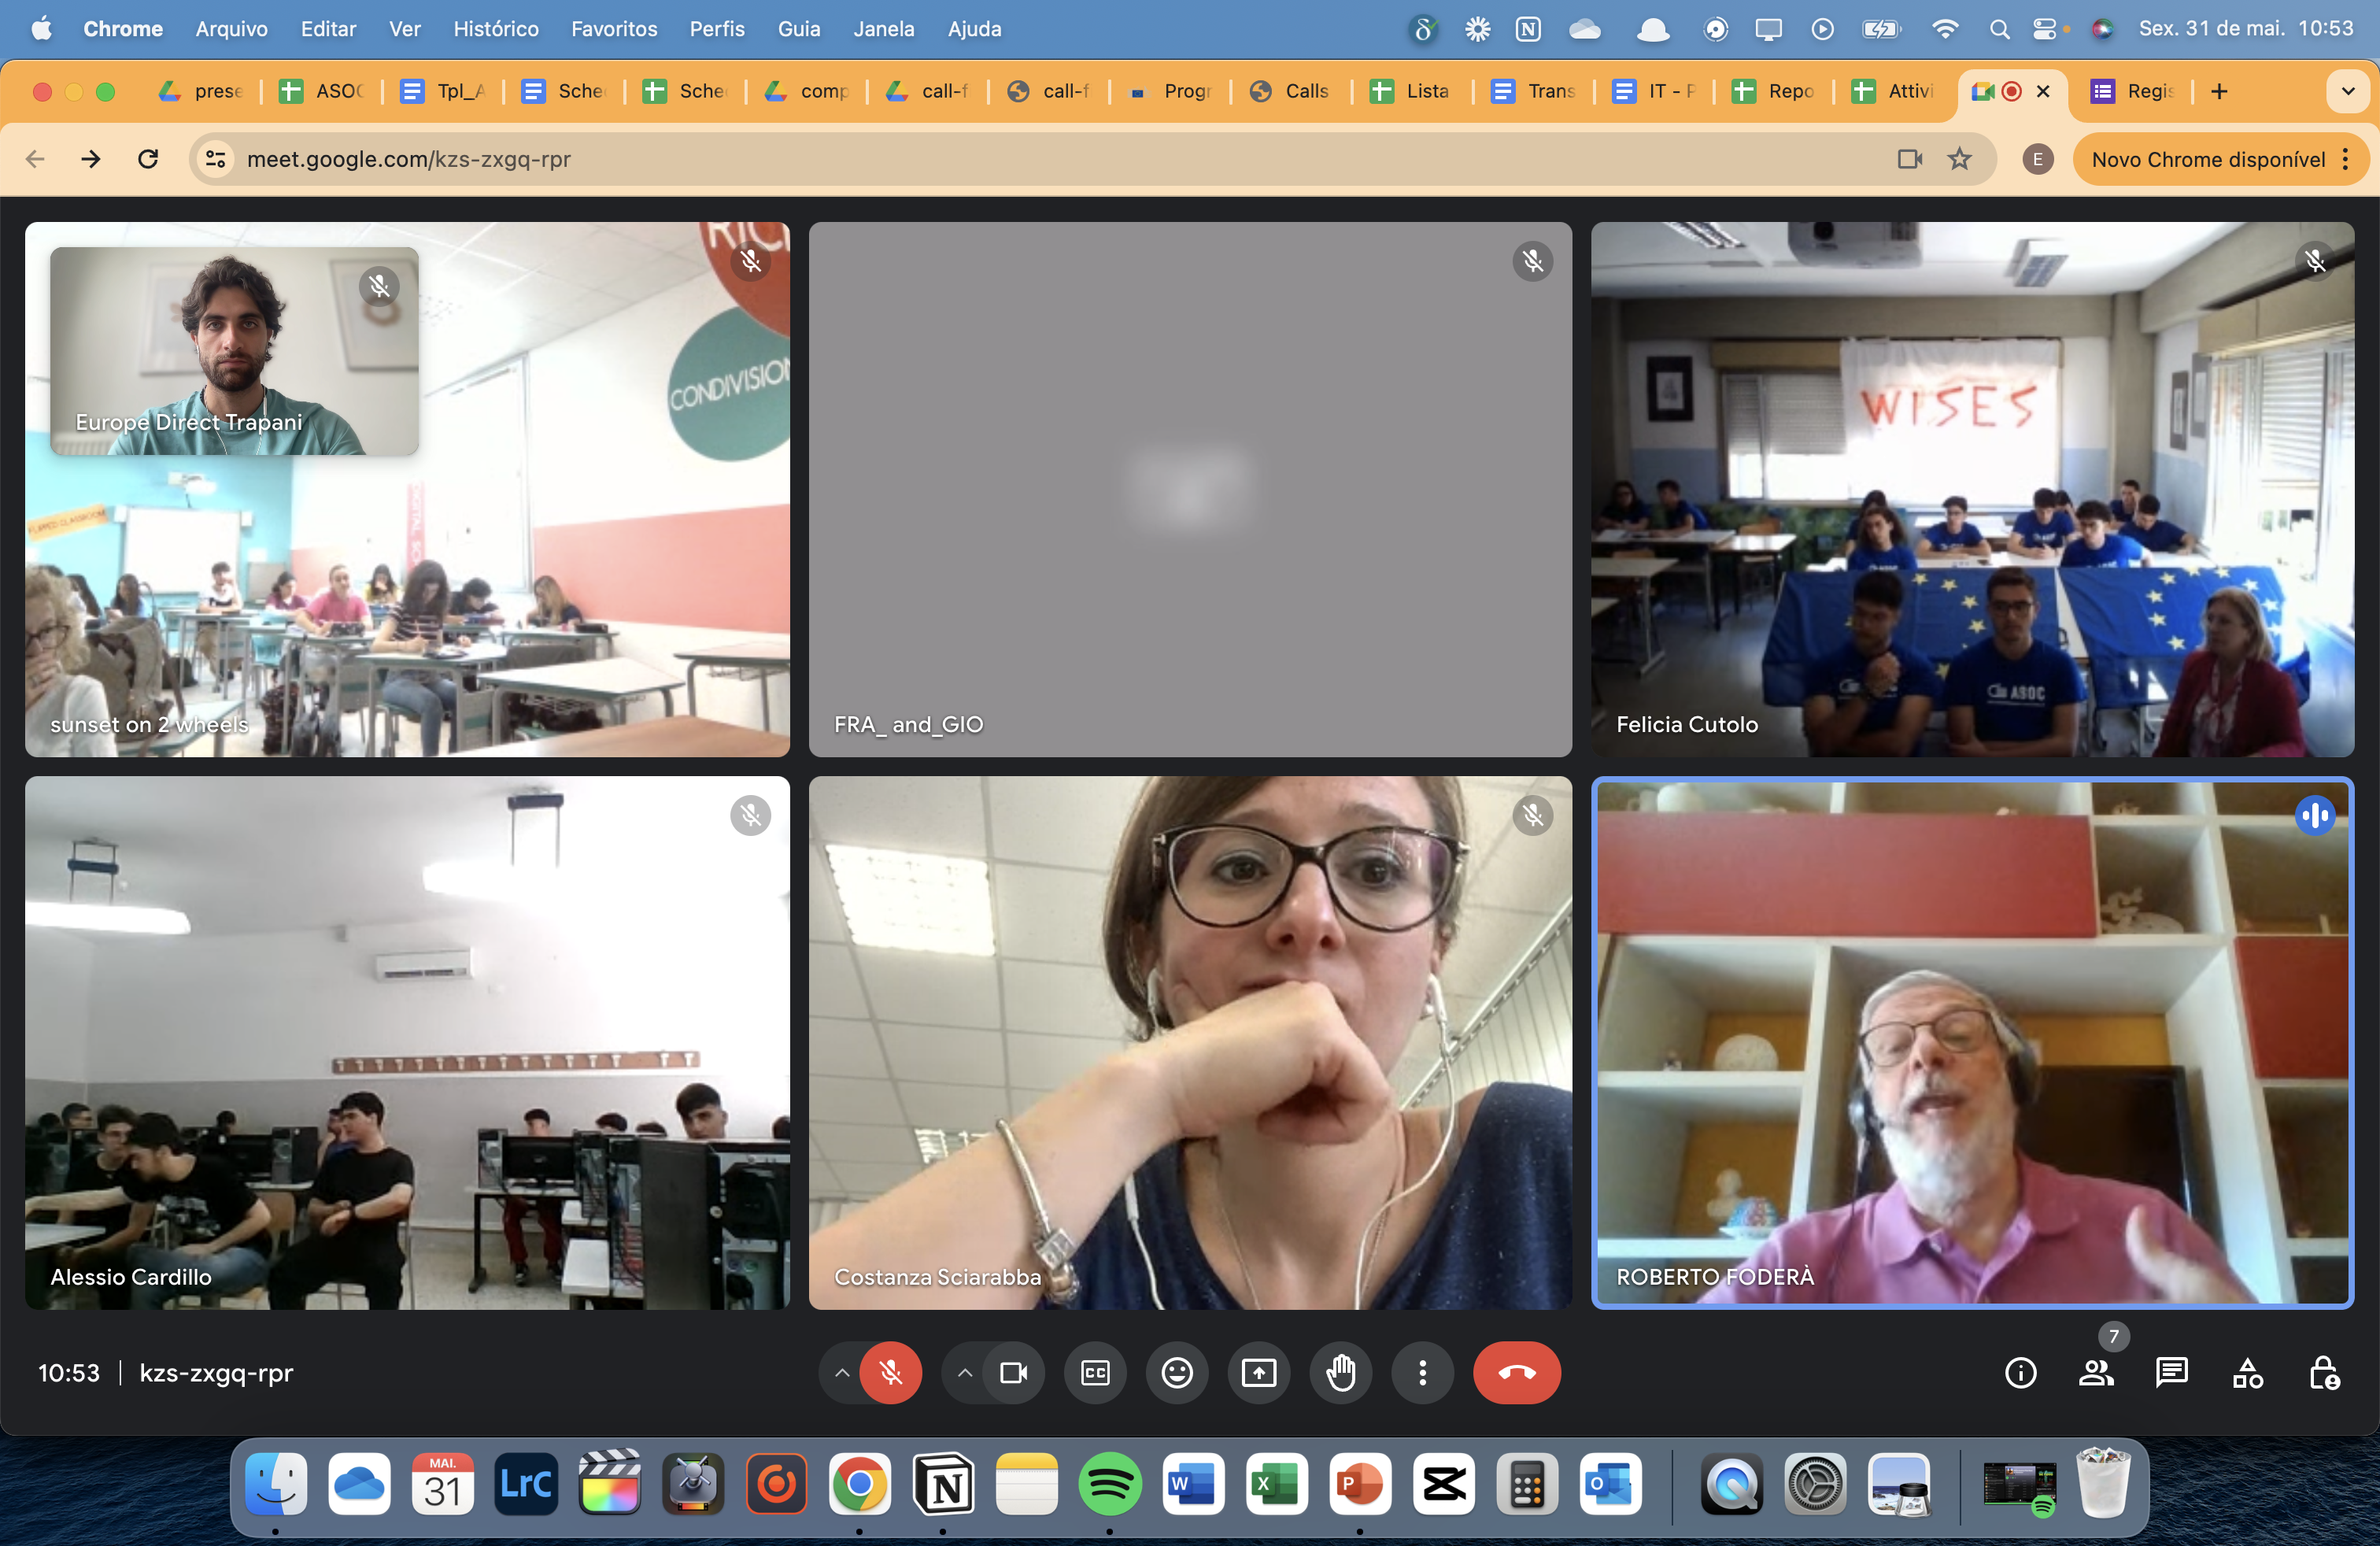This screenshot has height=1546, width=2380.
Task: Open the emoji reactions button
Action: coord(1177,1373)
